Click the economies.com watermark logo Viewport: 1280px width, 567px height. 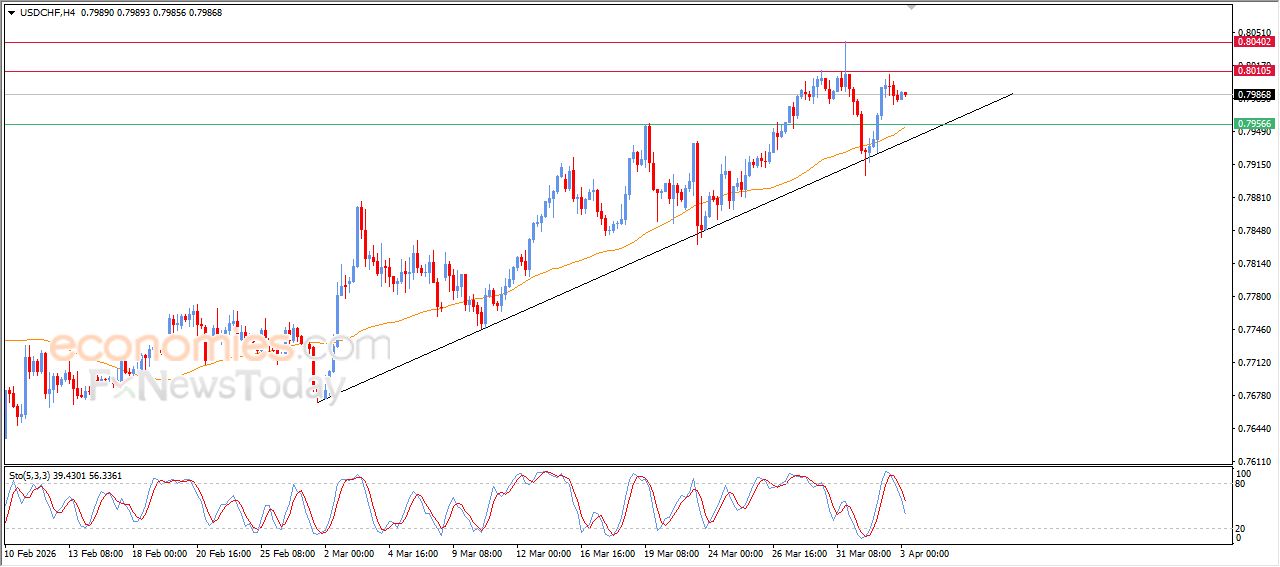(x=220, y=347)
